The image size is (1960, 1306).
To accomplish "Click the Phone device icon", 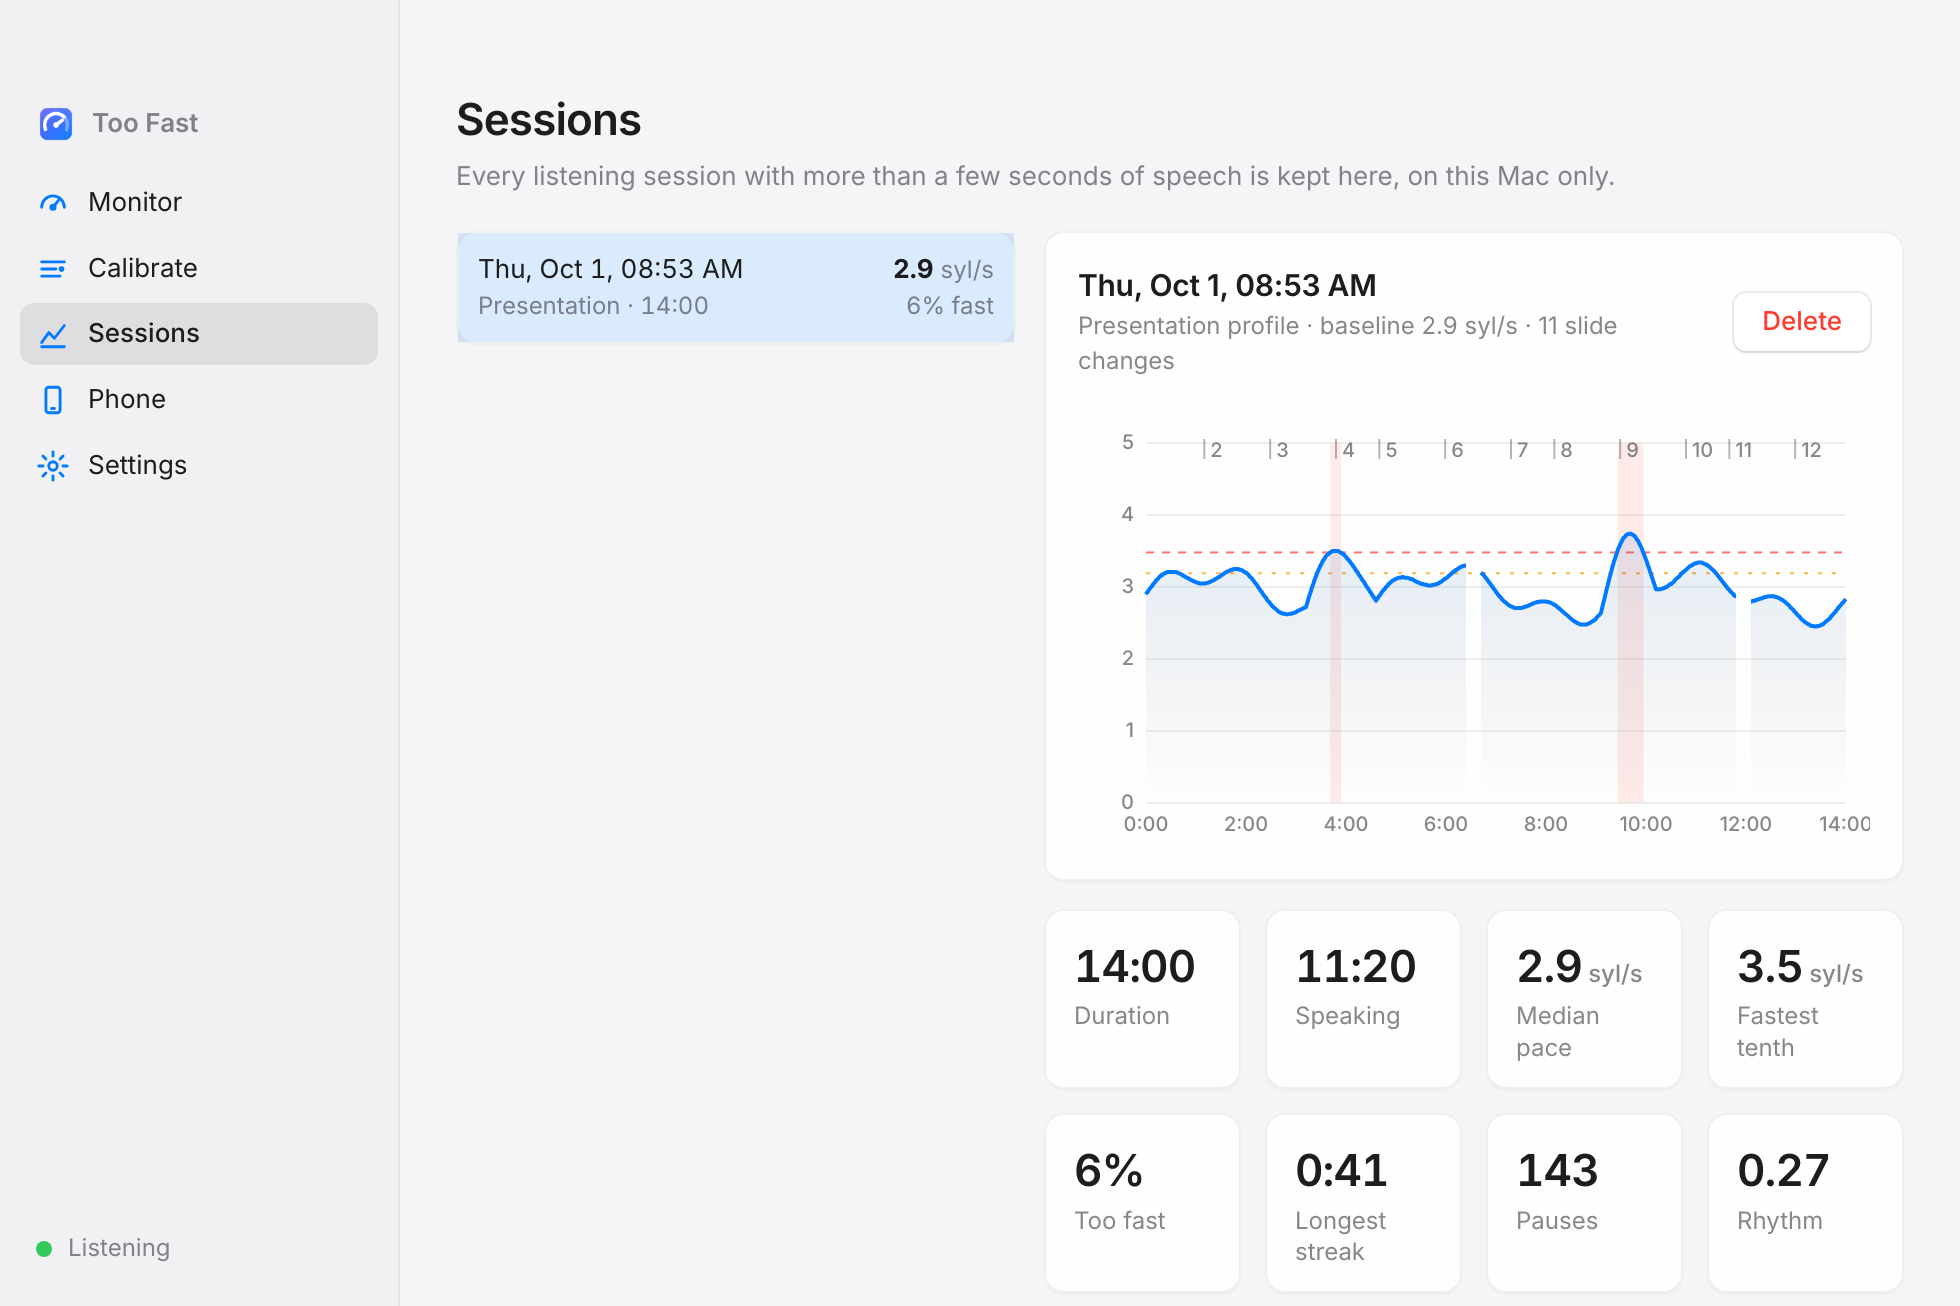I will point(53,400).
